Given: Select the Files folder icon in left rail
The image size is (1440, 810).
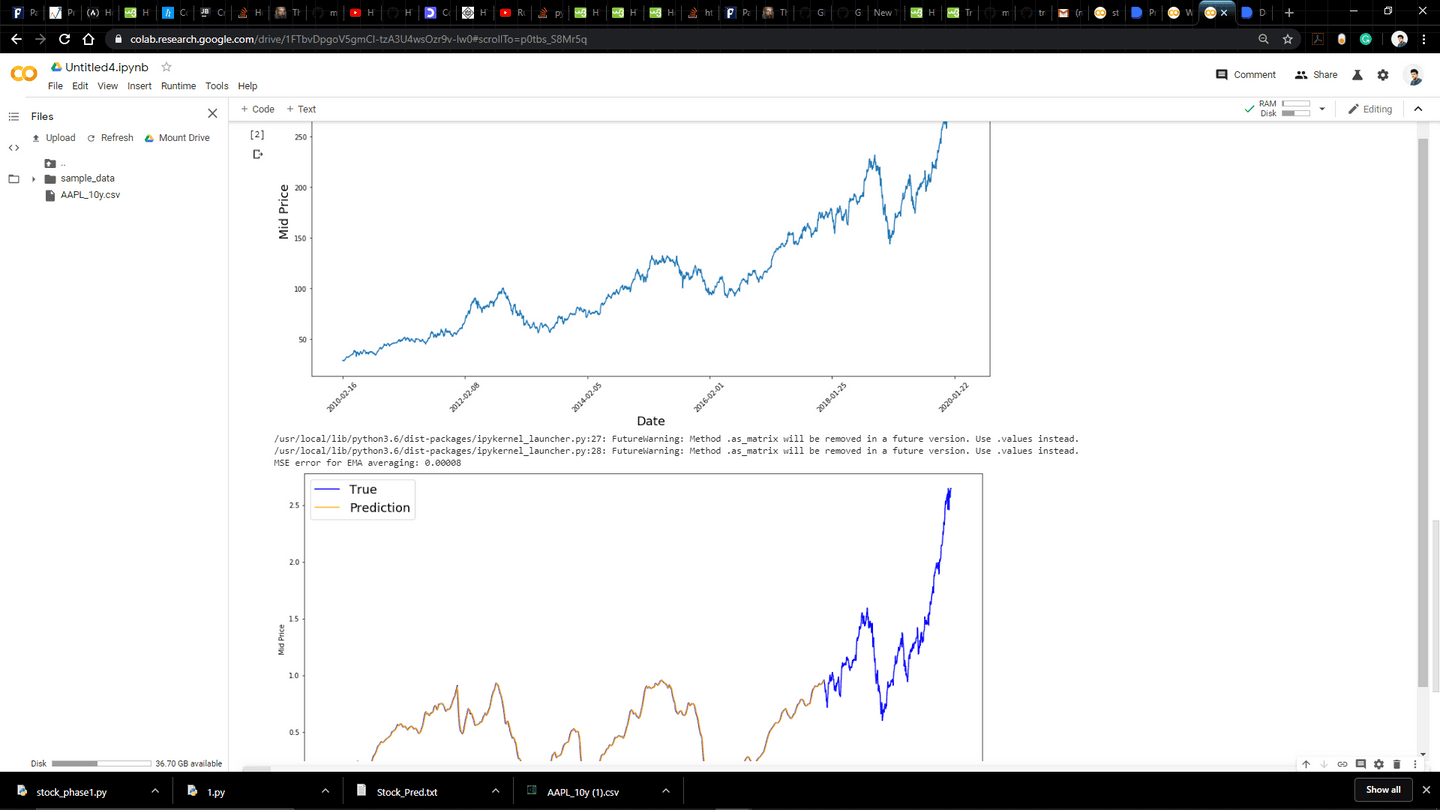Looking at the screenshot, I should [x=14, y=179].
